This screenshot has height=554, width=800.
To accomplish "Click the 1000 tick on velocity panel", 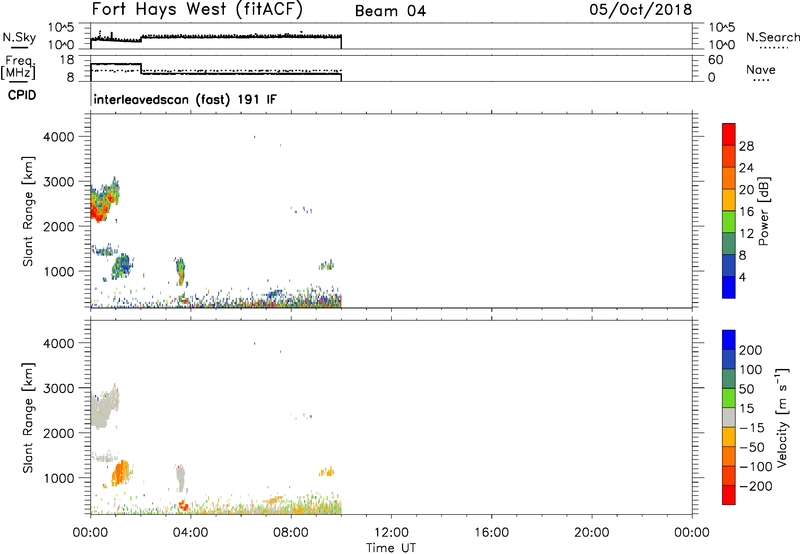I will [x=59, y=478].
